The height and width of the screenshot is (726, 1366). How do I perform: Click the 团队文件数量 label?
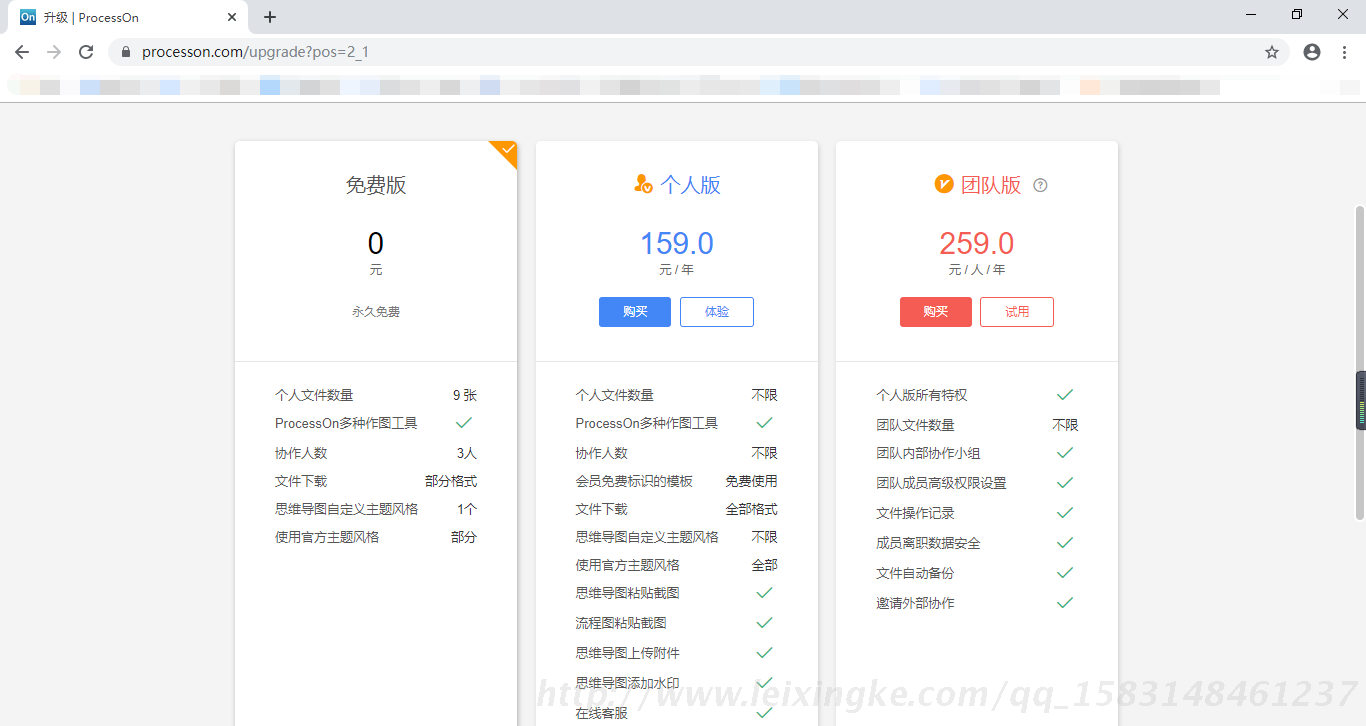(x=915, y=425)
